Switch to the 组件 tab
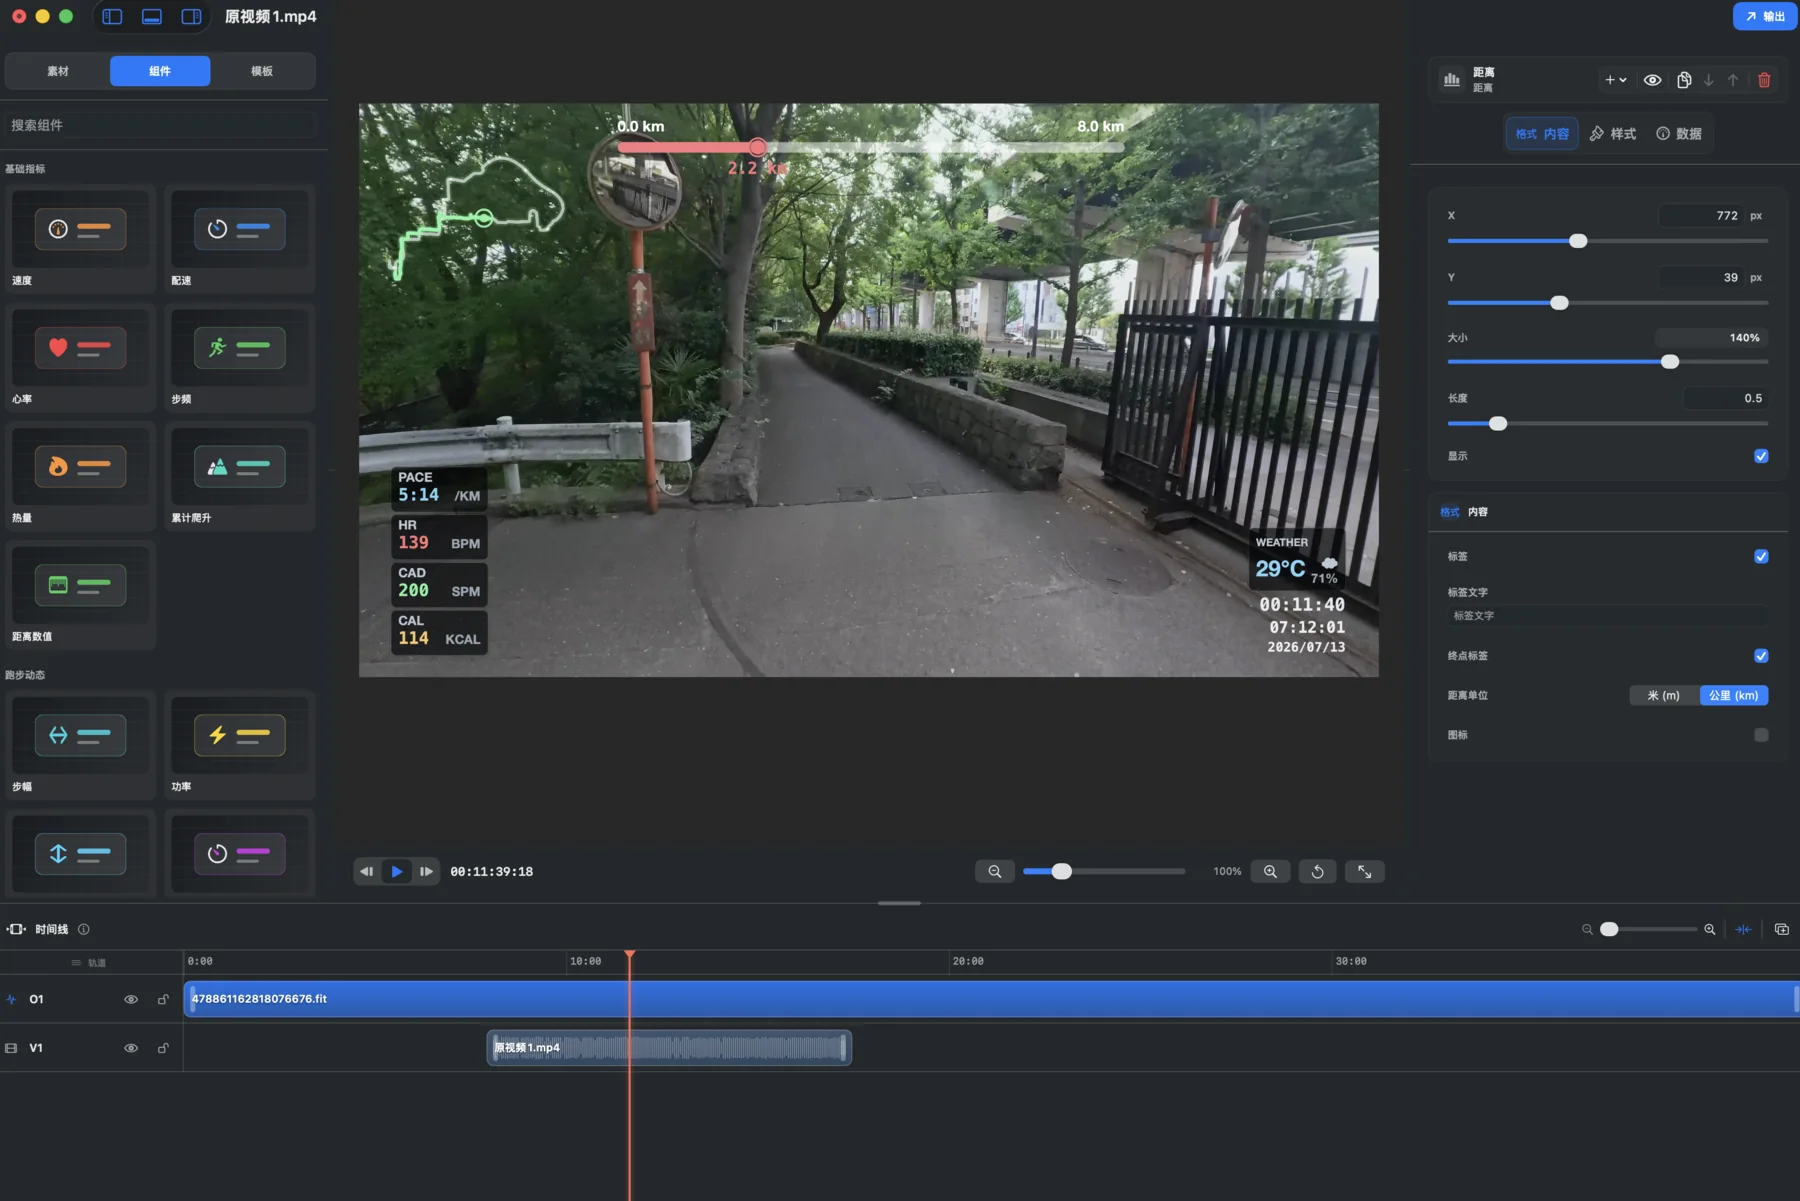This screenshot has width=1800, height=1201. point(160,71)
